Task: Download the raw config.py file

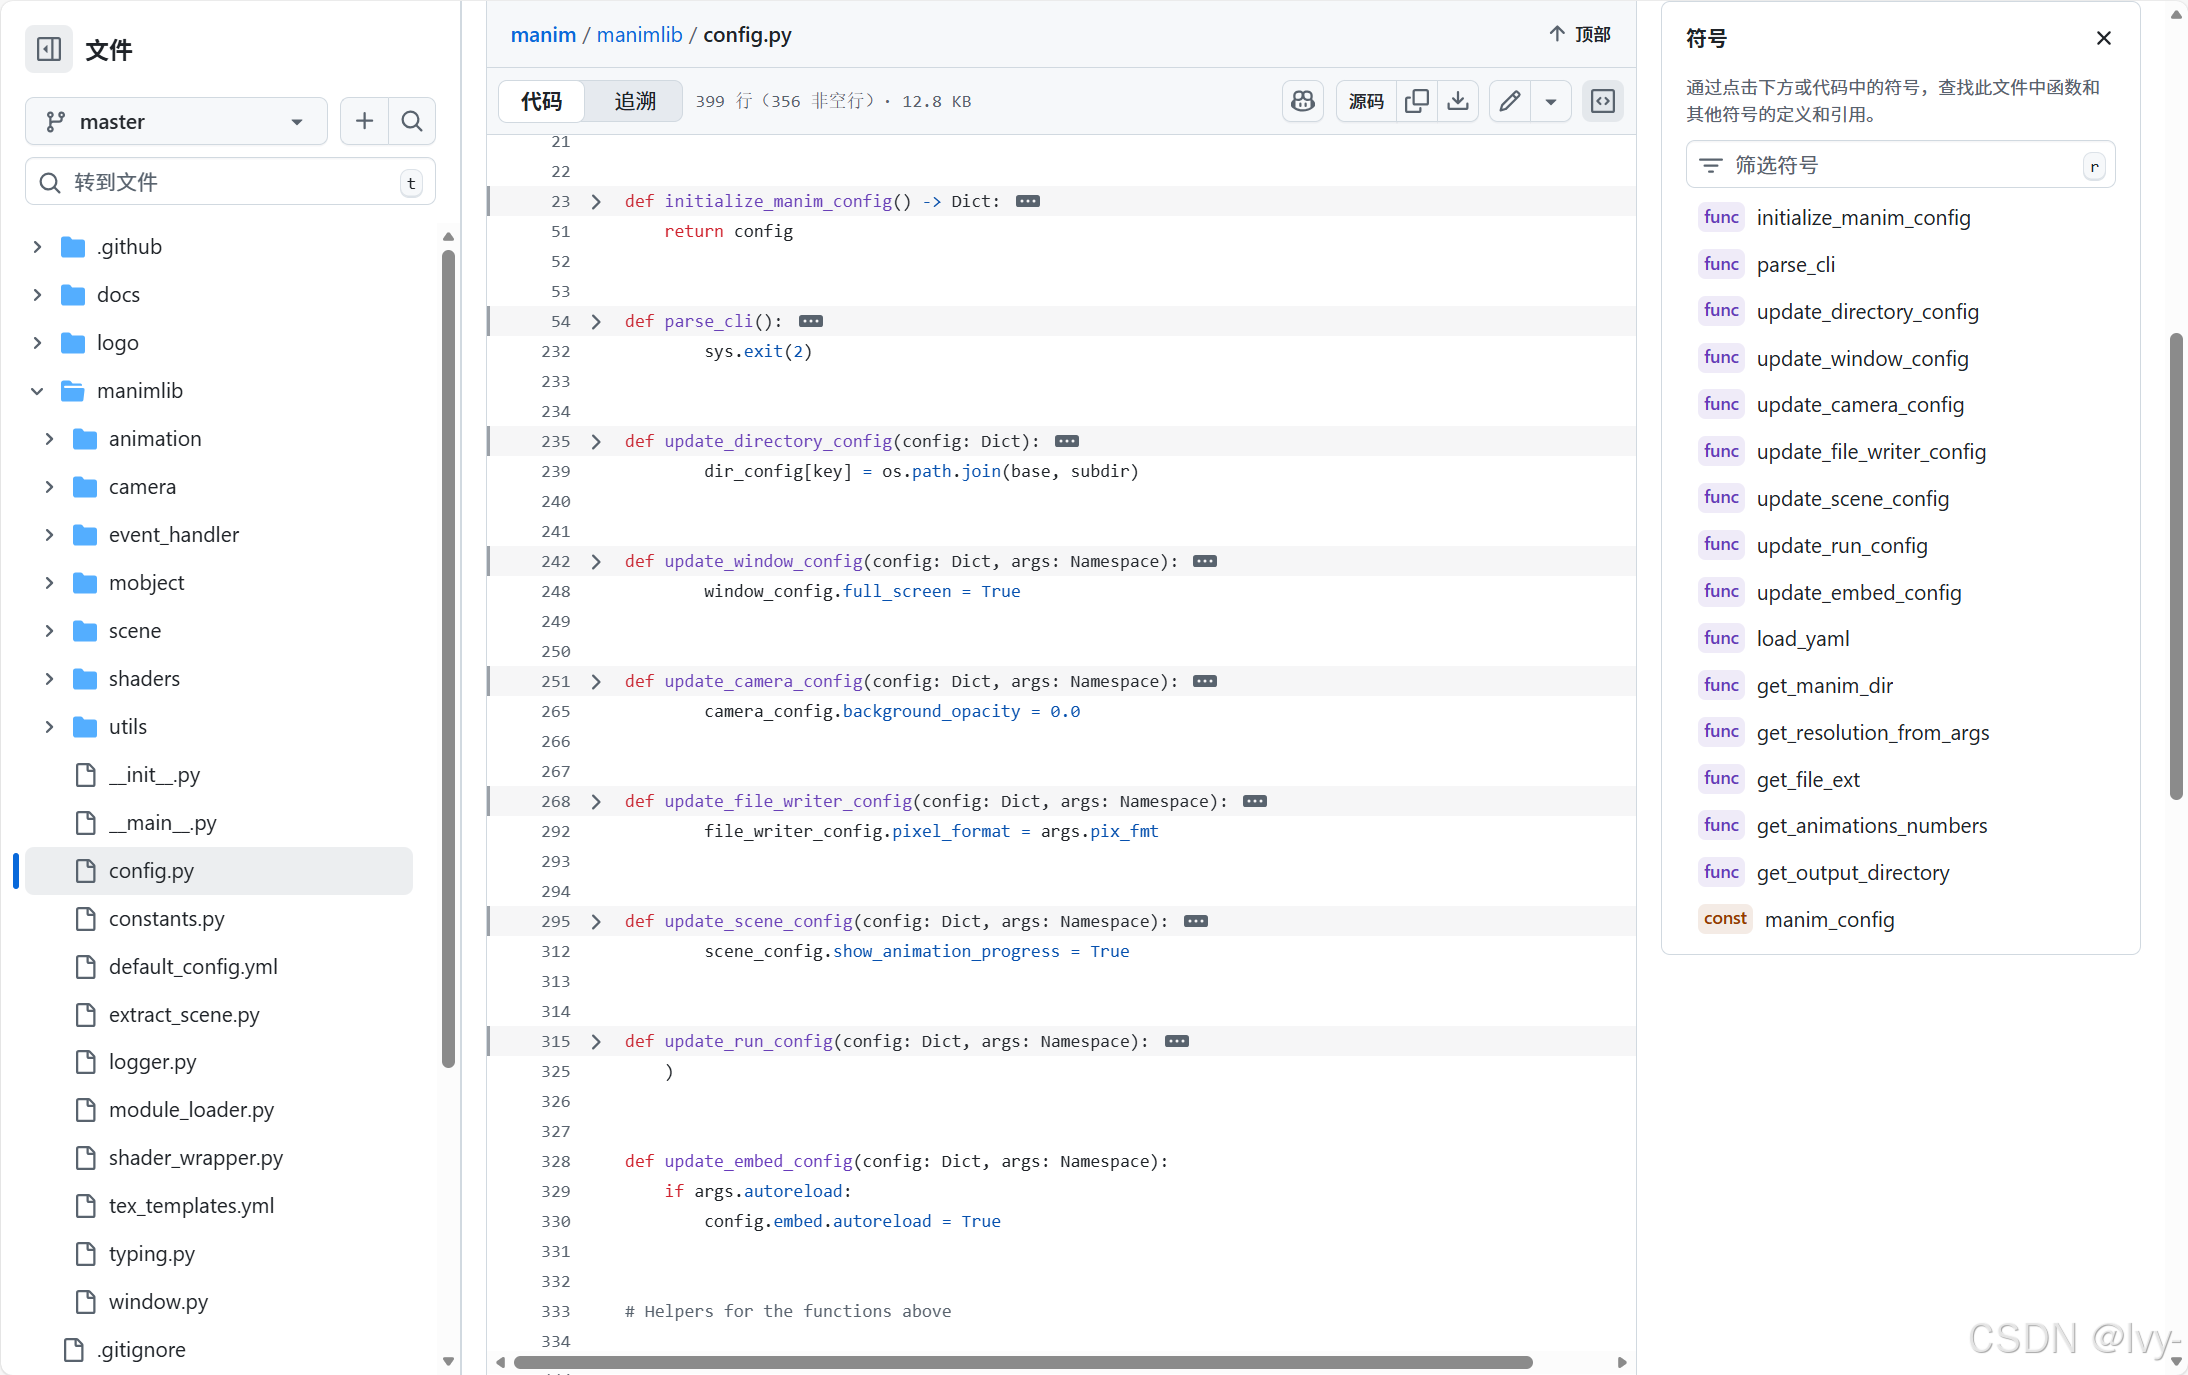Action: click(1458, 101)
